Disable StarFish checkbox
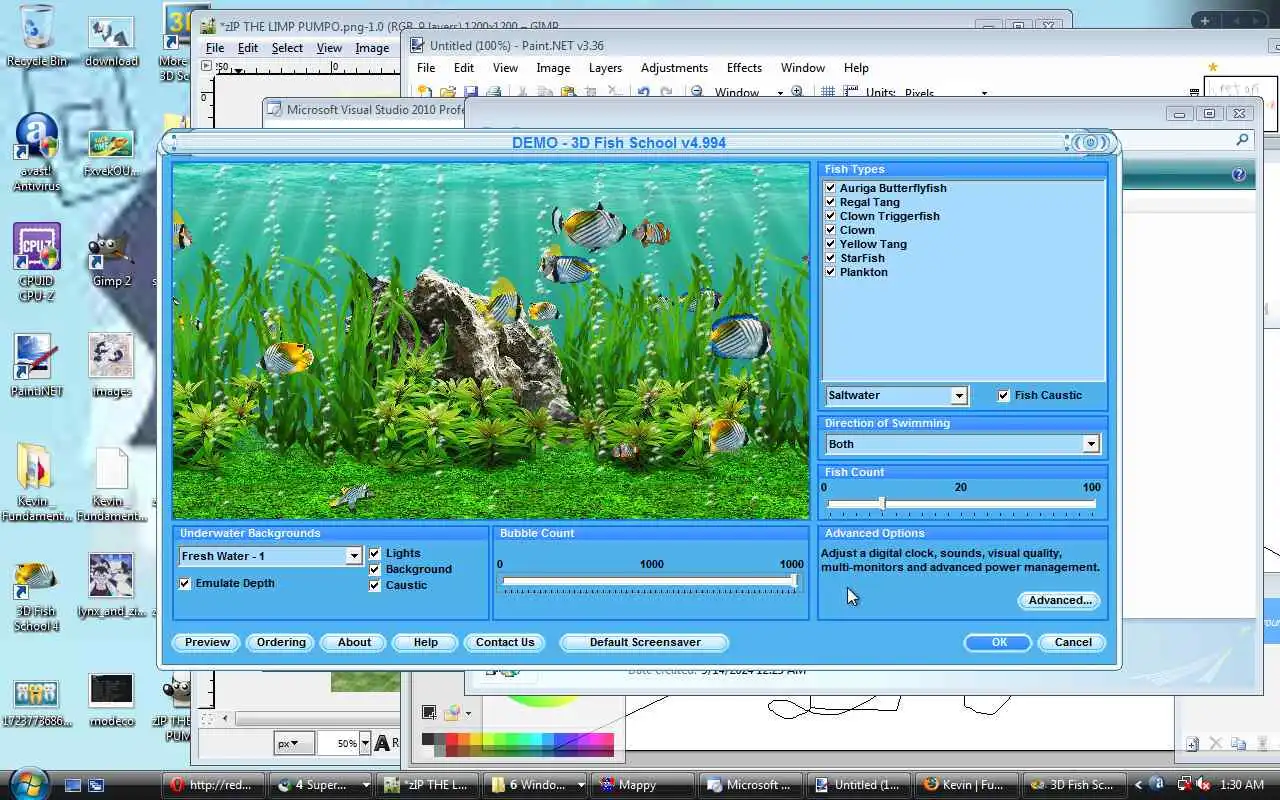1280x800 pixels. [830, 258]
